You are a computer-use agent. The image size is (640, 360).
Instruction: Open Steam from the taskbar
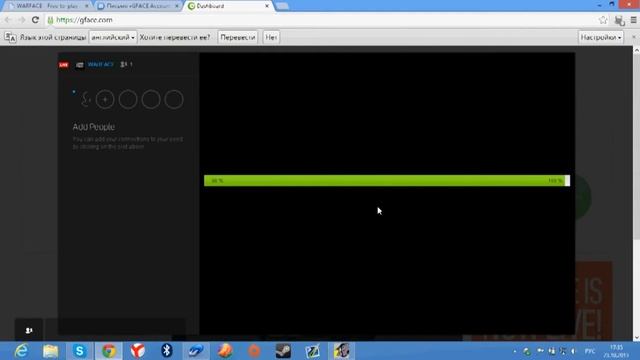click(283, 351)
